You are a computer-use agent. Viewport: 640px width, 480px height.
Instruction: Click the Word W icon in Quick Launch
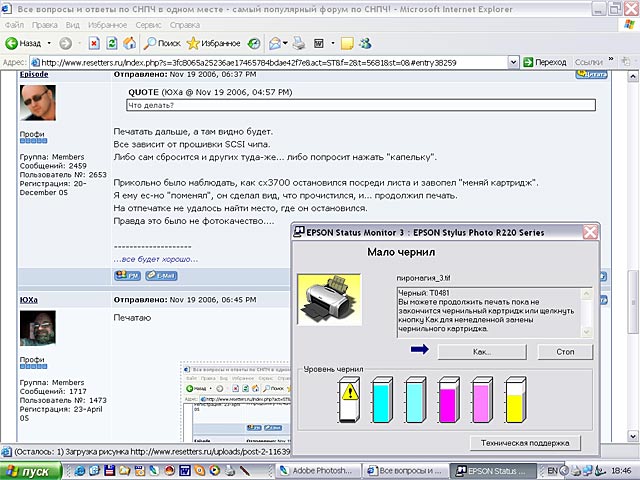[x=185, y=471]
